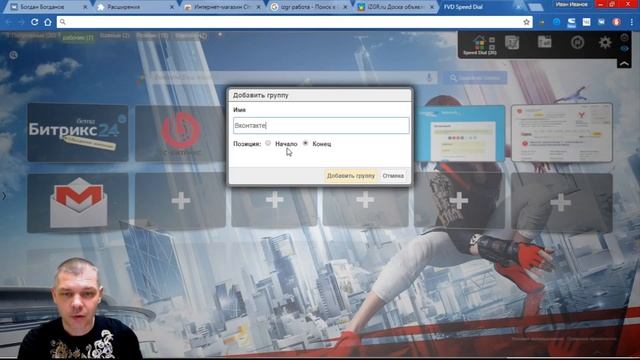The image size is (640, 360).
Task: Open Most Visited icon in FVD panel
Action: click(x=512, y=42)
